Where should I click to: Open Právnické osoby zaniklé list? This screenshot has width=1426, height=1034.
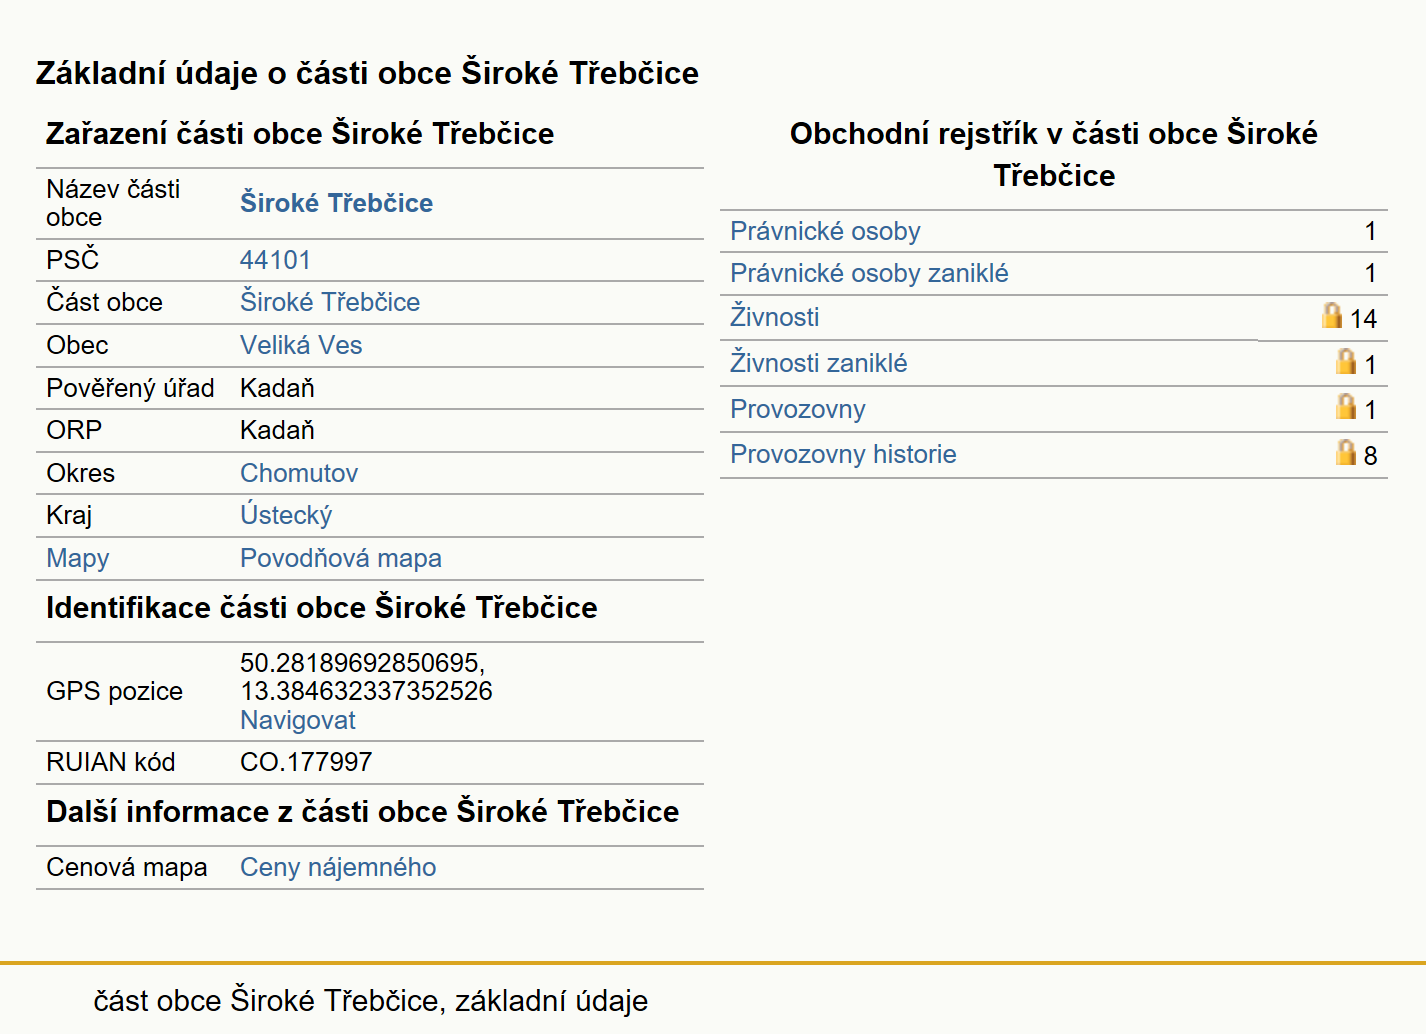(869, 273)
